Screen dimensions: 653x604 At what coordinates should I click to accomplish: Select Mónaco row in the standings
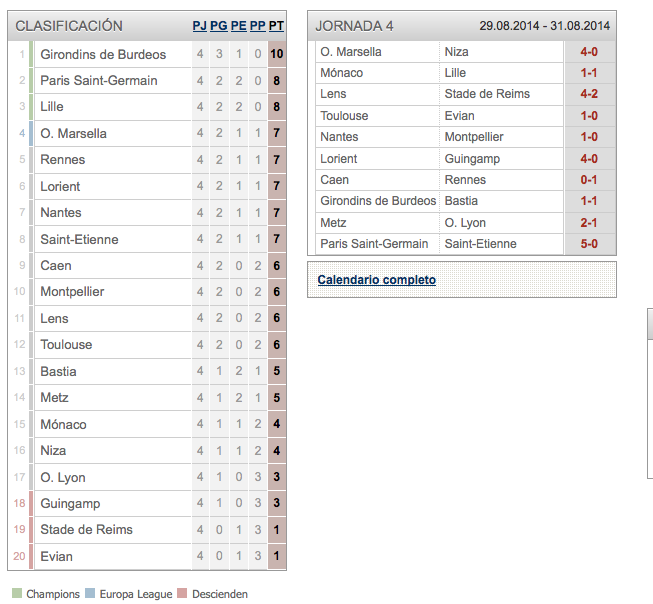[147, 424]
